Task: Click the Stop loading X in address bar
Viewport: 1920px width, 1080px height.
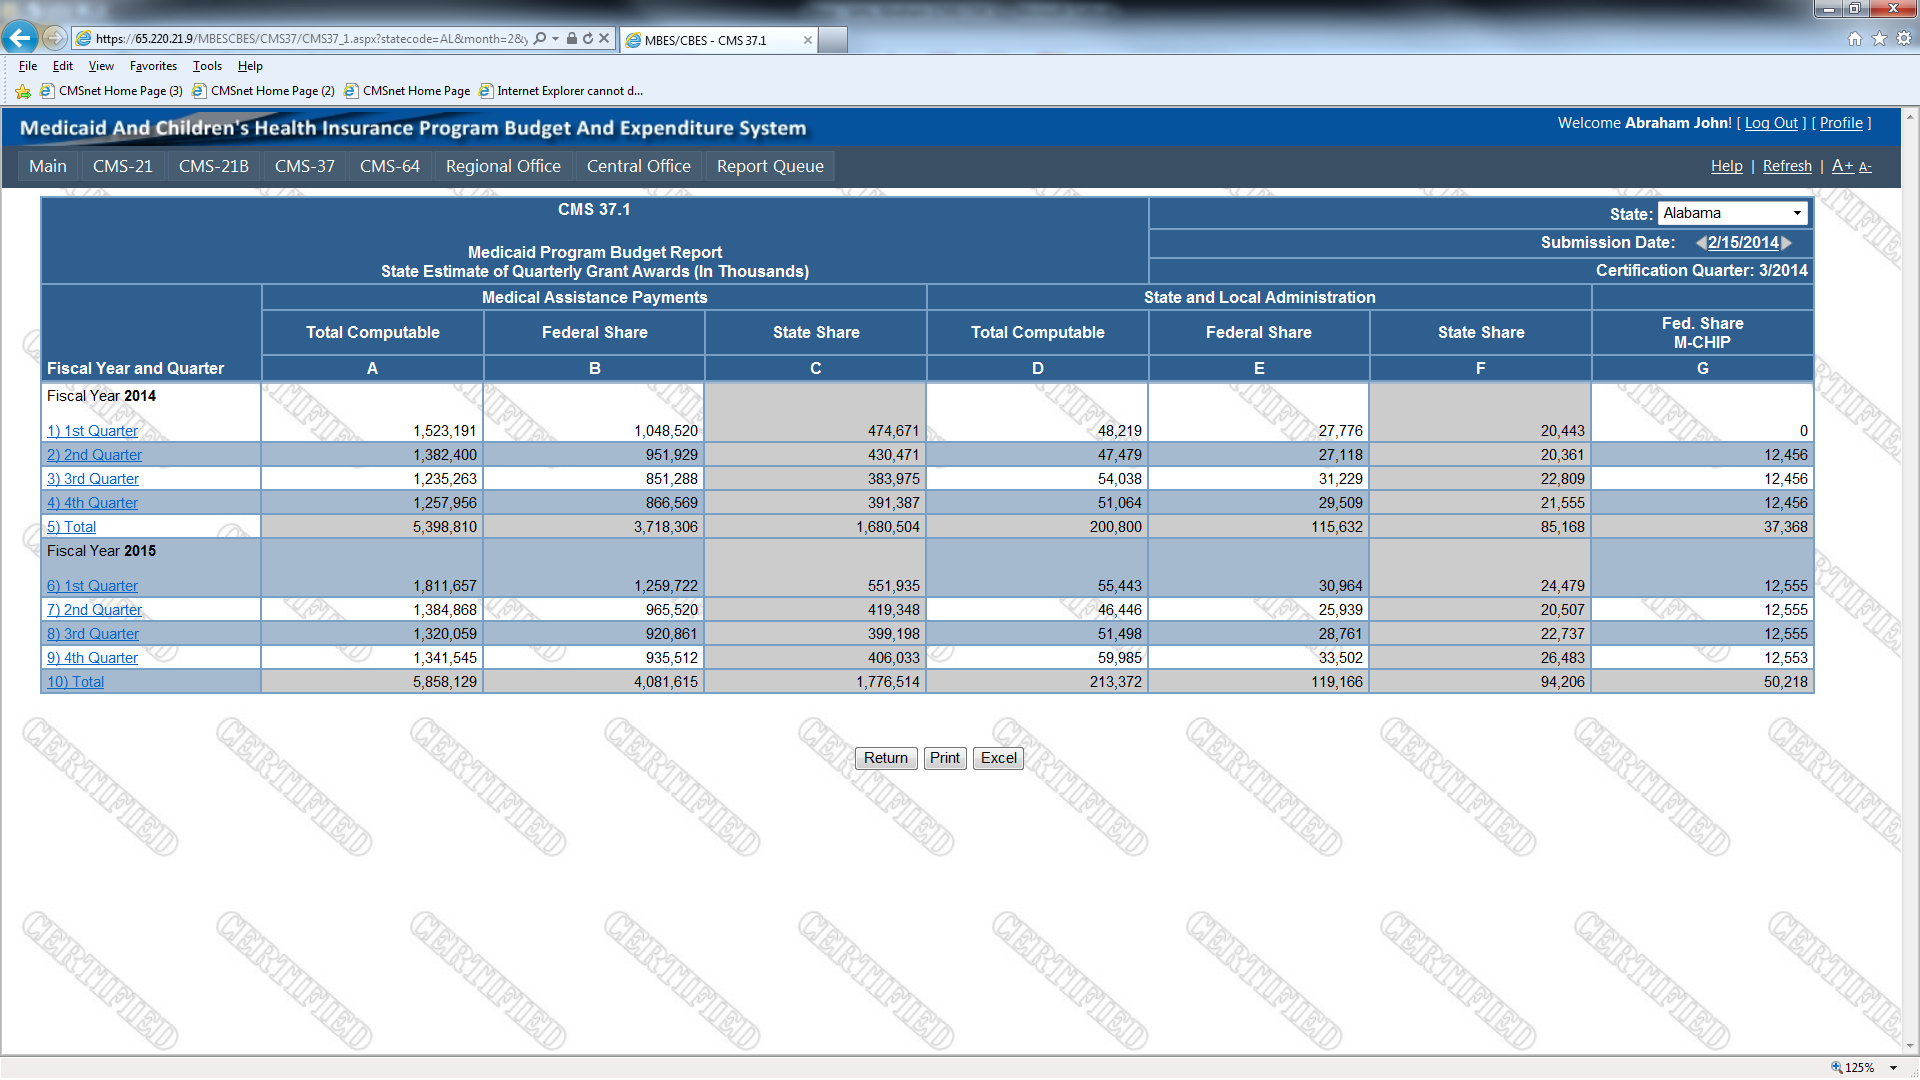Action: pos(604,38)
